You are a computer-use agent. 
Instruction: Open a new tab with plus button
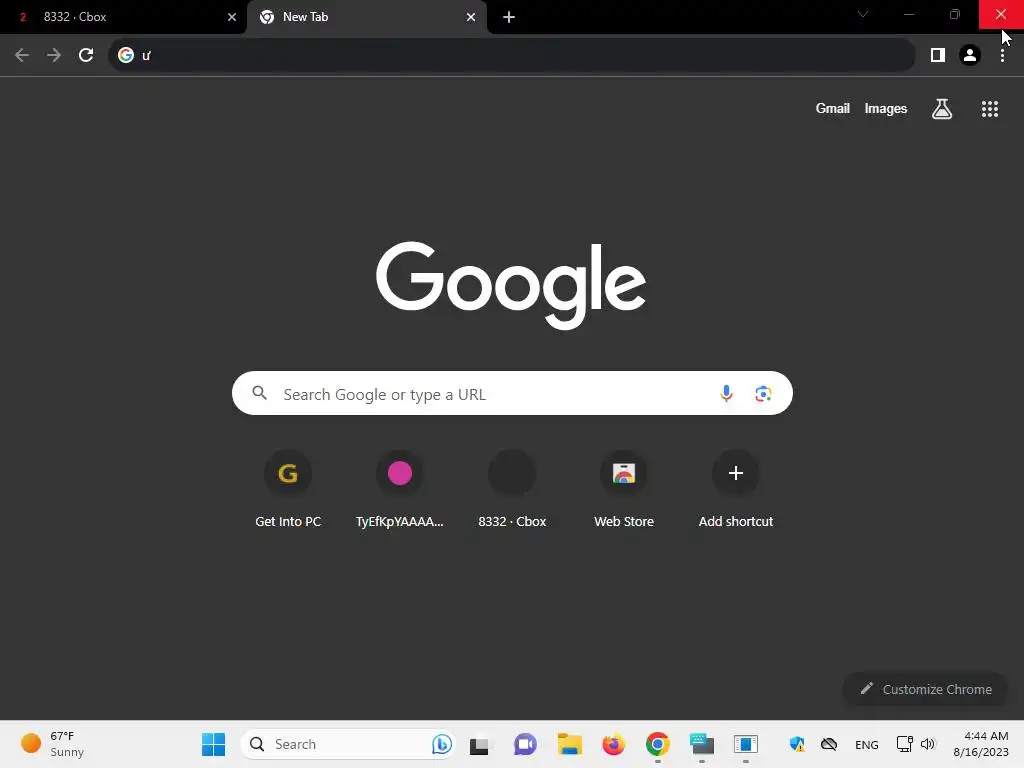509,17
